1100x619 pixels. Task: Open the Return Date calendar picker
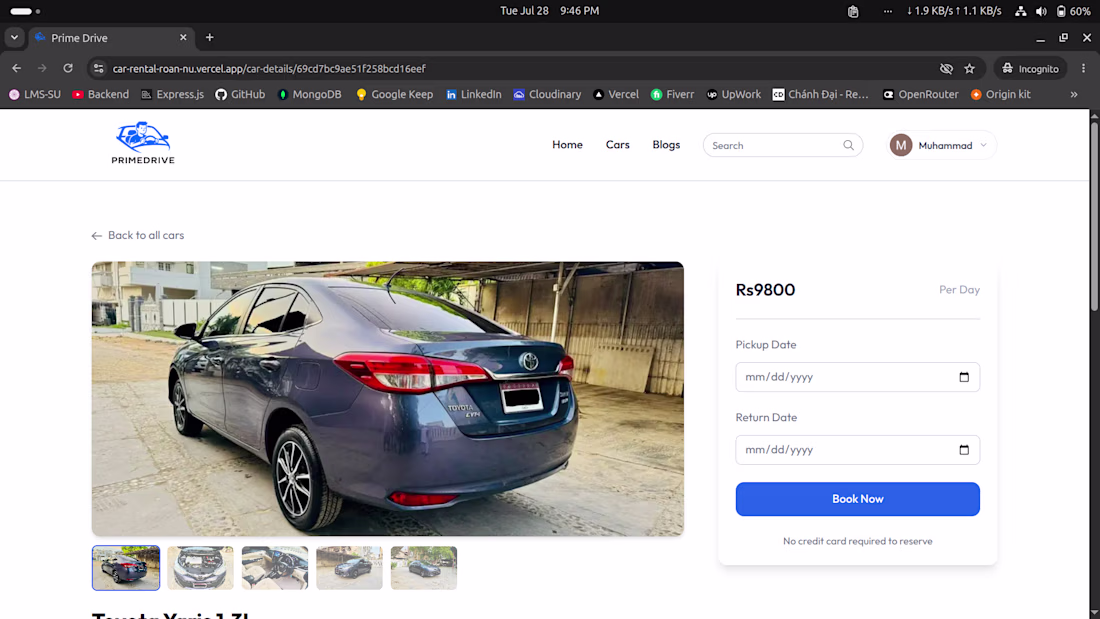coord(964,450)
